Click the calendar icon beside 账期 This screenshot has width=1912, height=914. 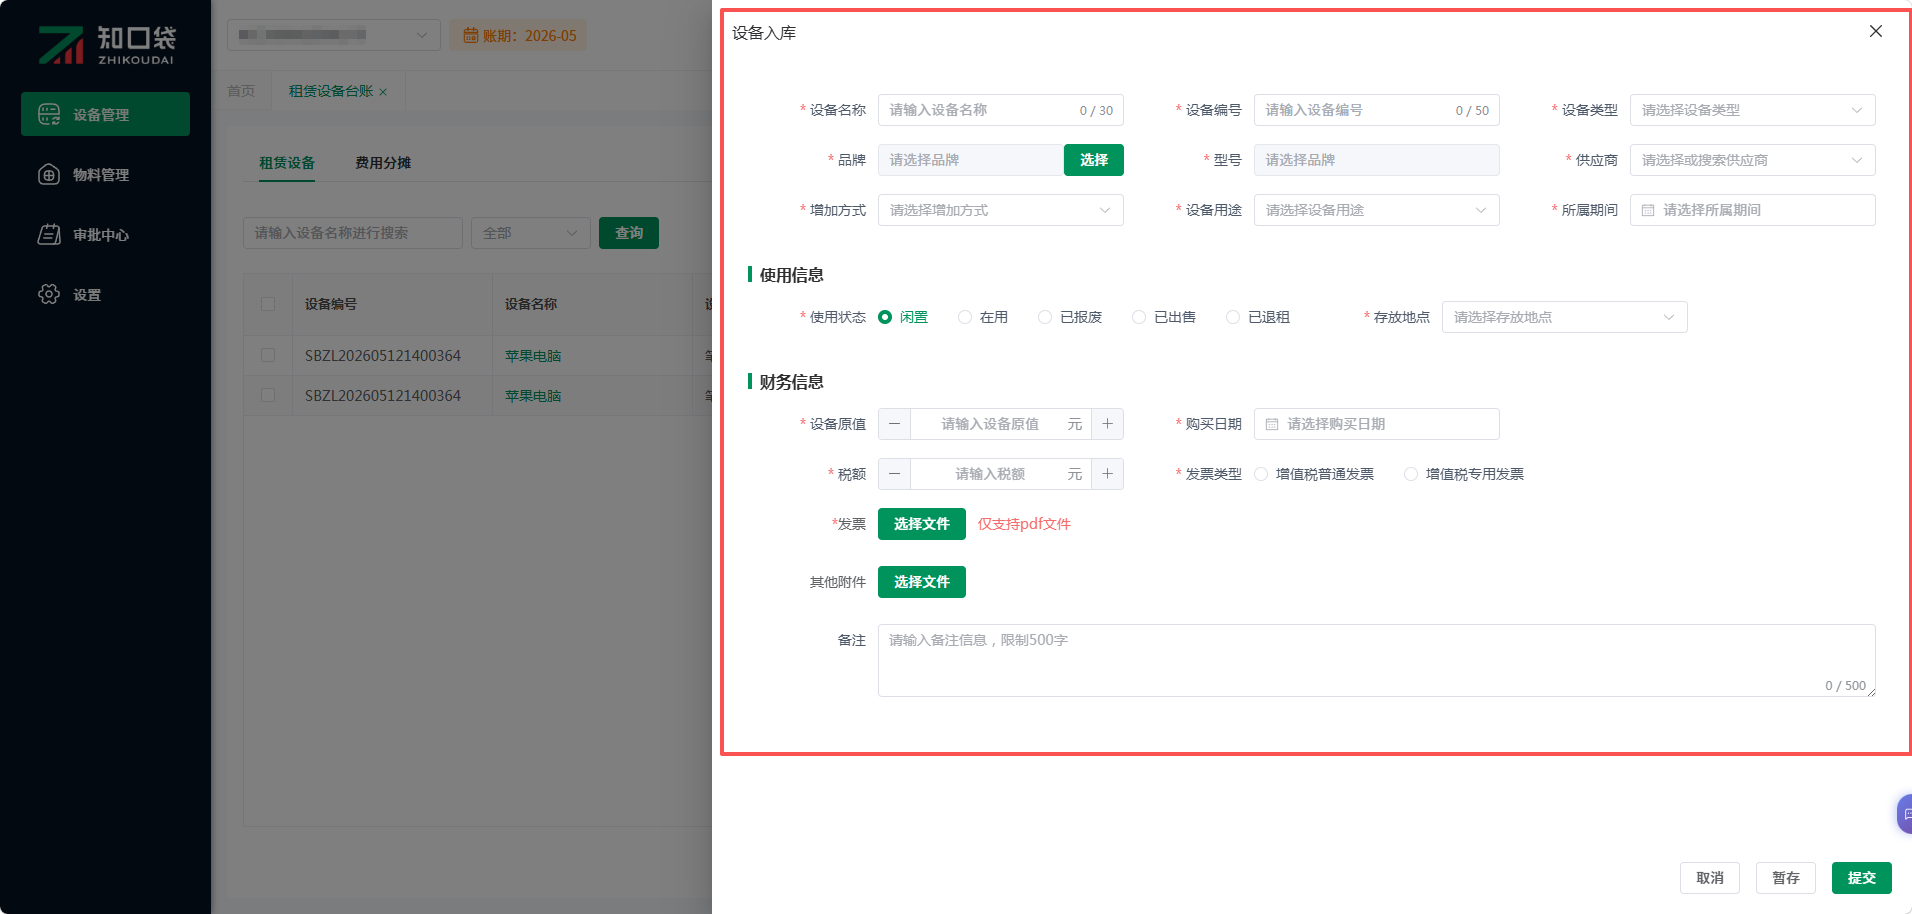tap(470, 36)
